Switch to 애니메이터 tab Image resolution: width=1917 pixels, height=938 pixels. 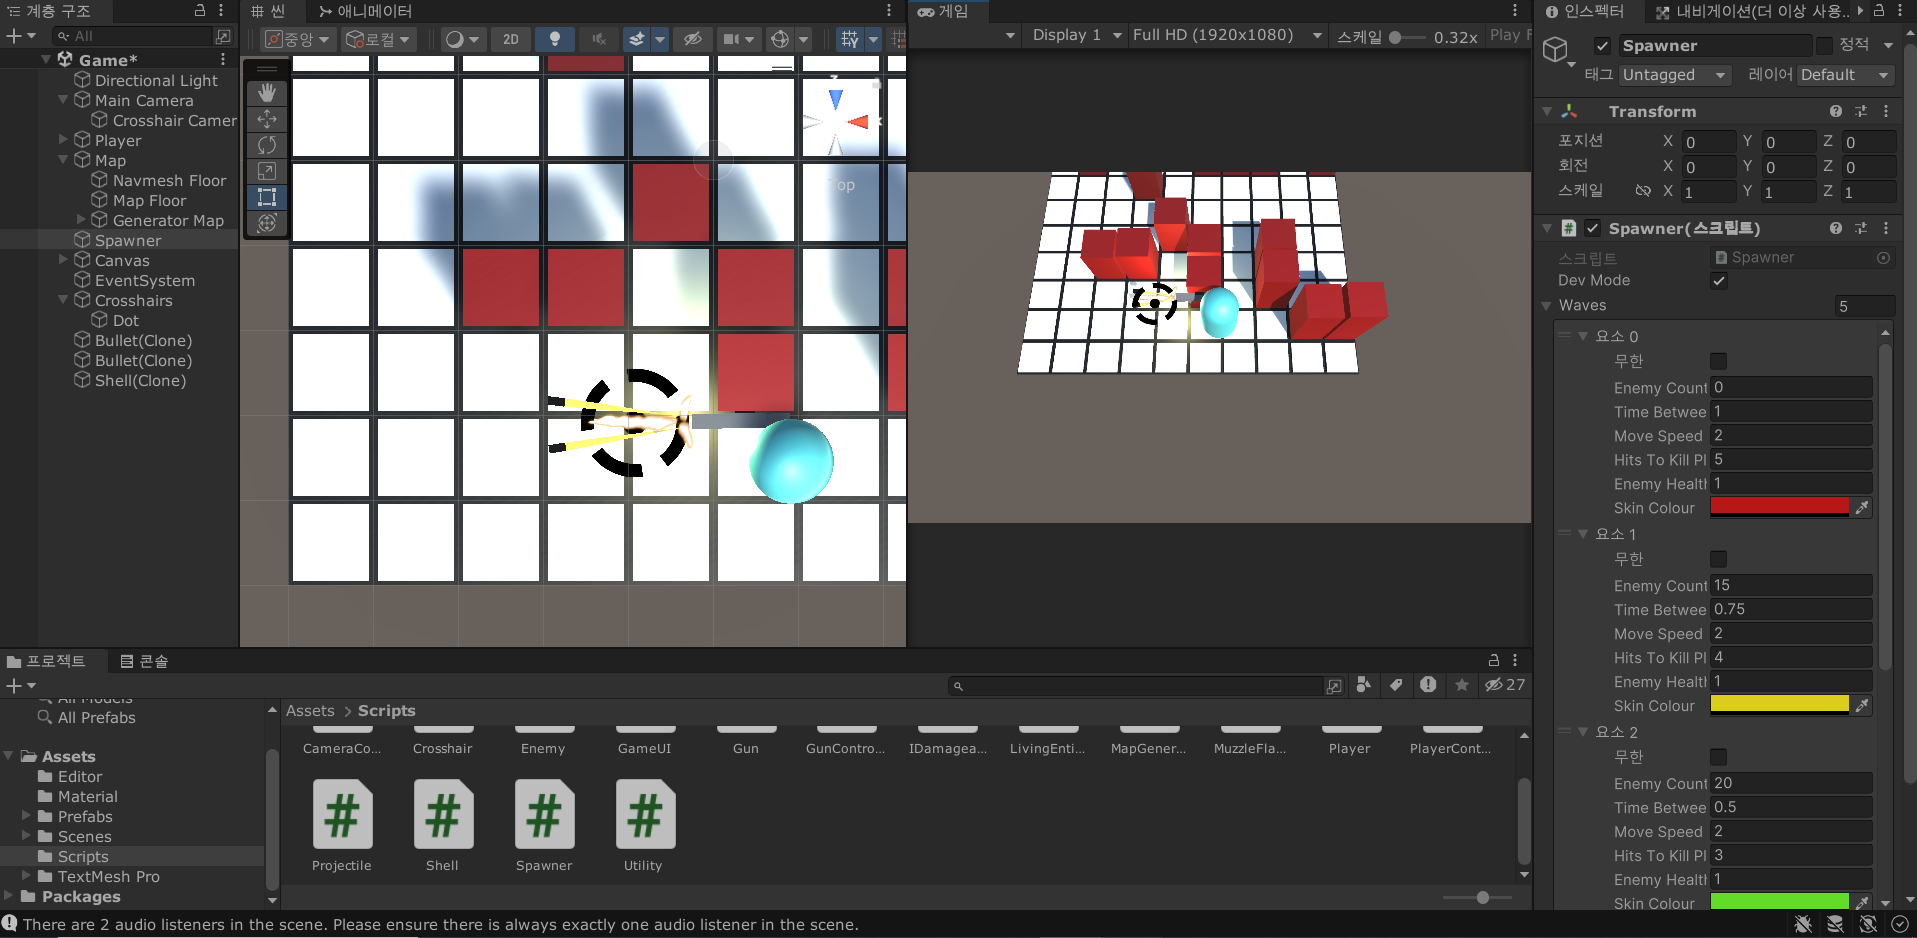[365, 11]
